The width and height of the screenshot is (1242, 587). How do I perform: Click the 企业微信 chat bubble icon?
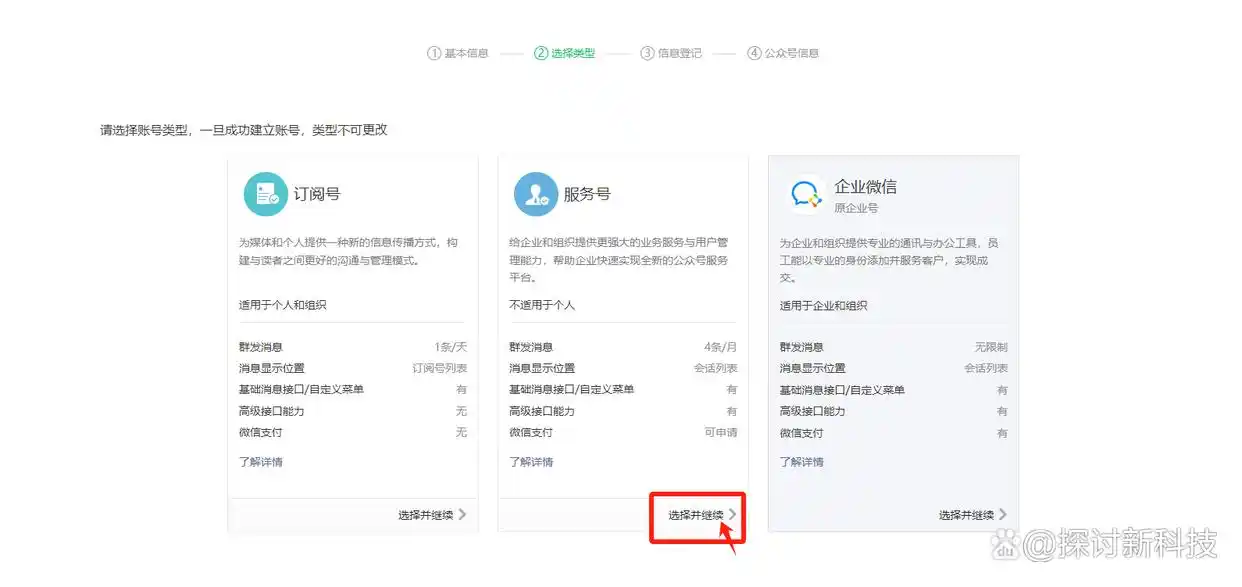click(805, 194)
